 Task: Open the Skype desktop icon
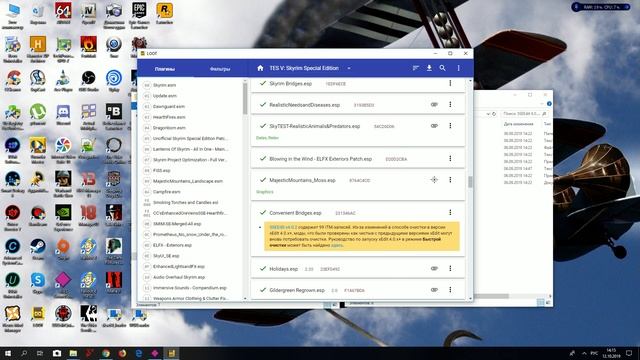click(x=38, y=283)
